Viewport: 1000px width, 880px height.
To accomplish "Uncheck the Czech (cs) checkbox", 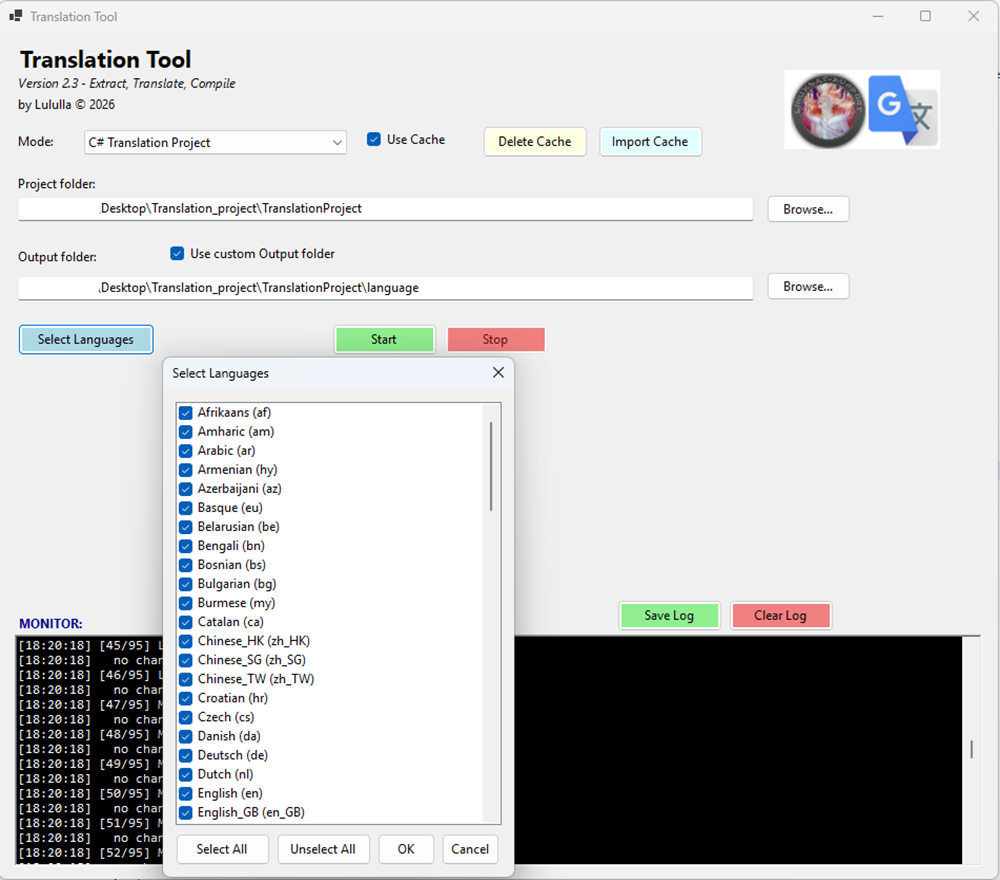I will (186, 717).
